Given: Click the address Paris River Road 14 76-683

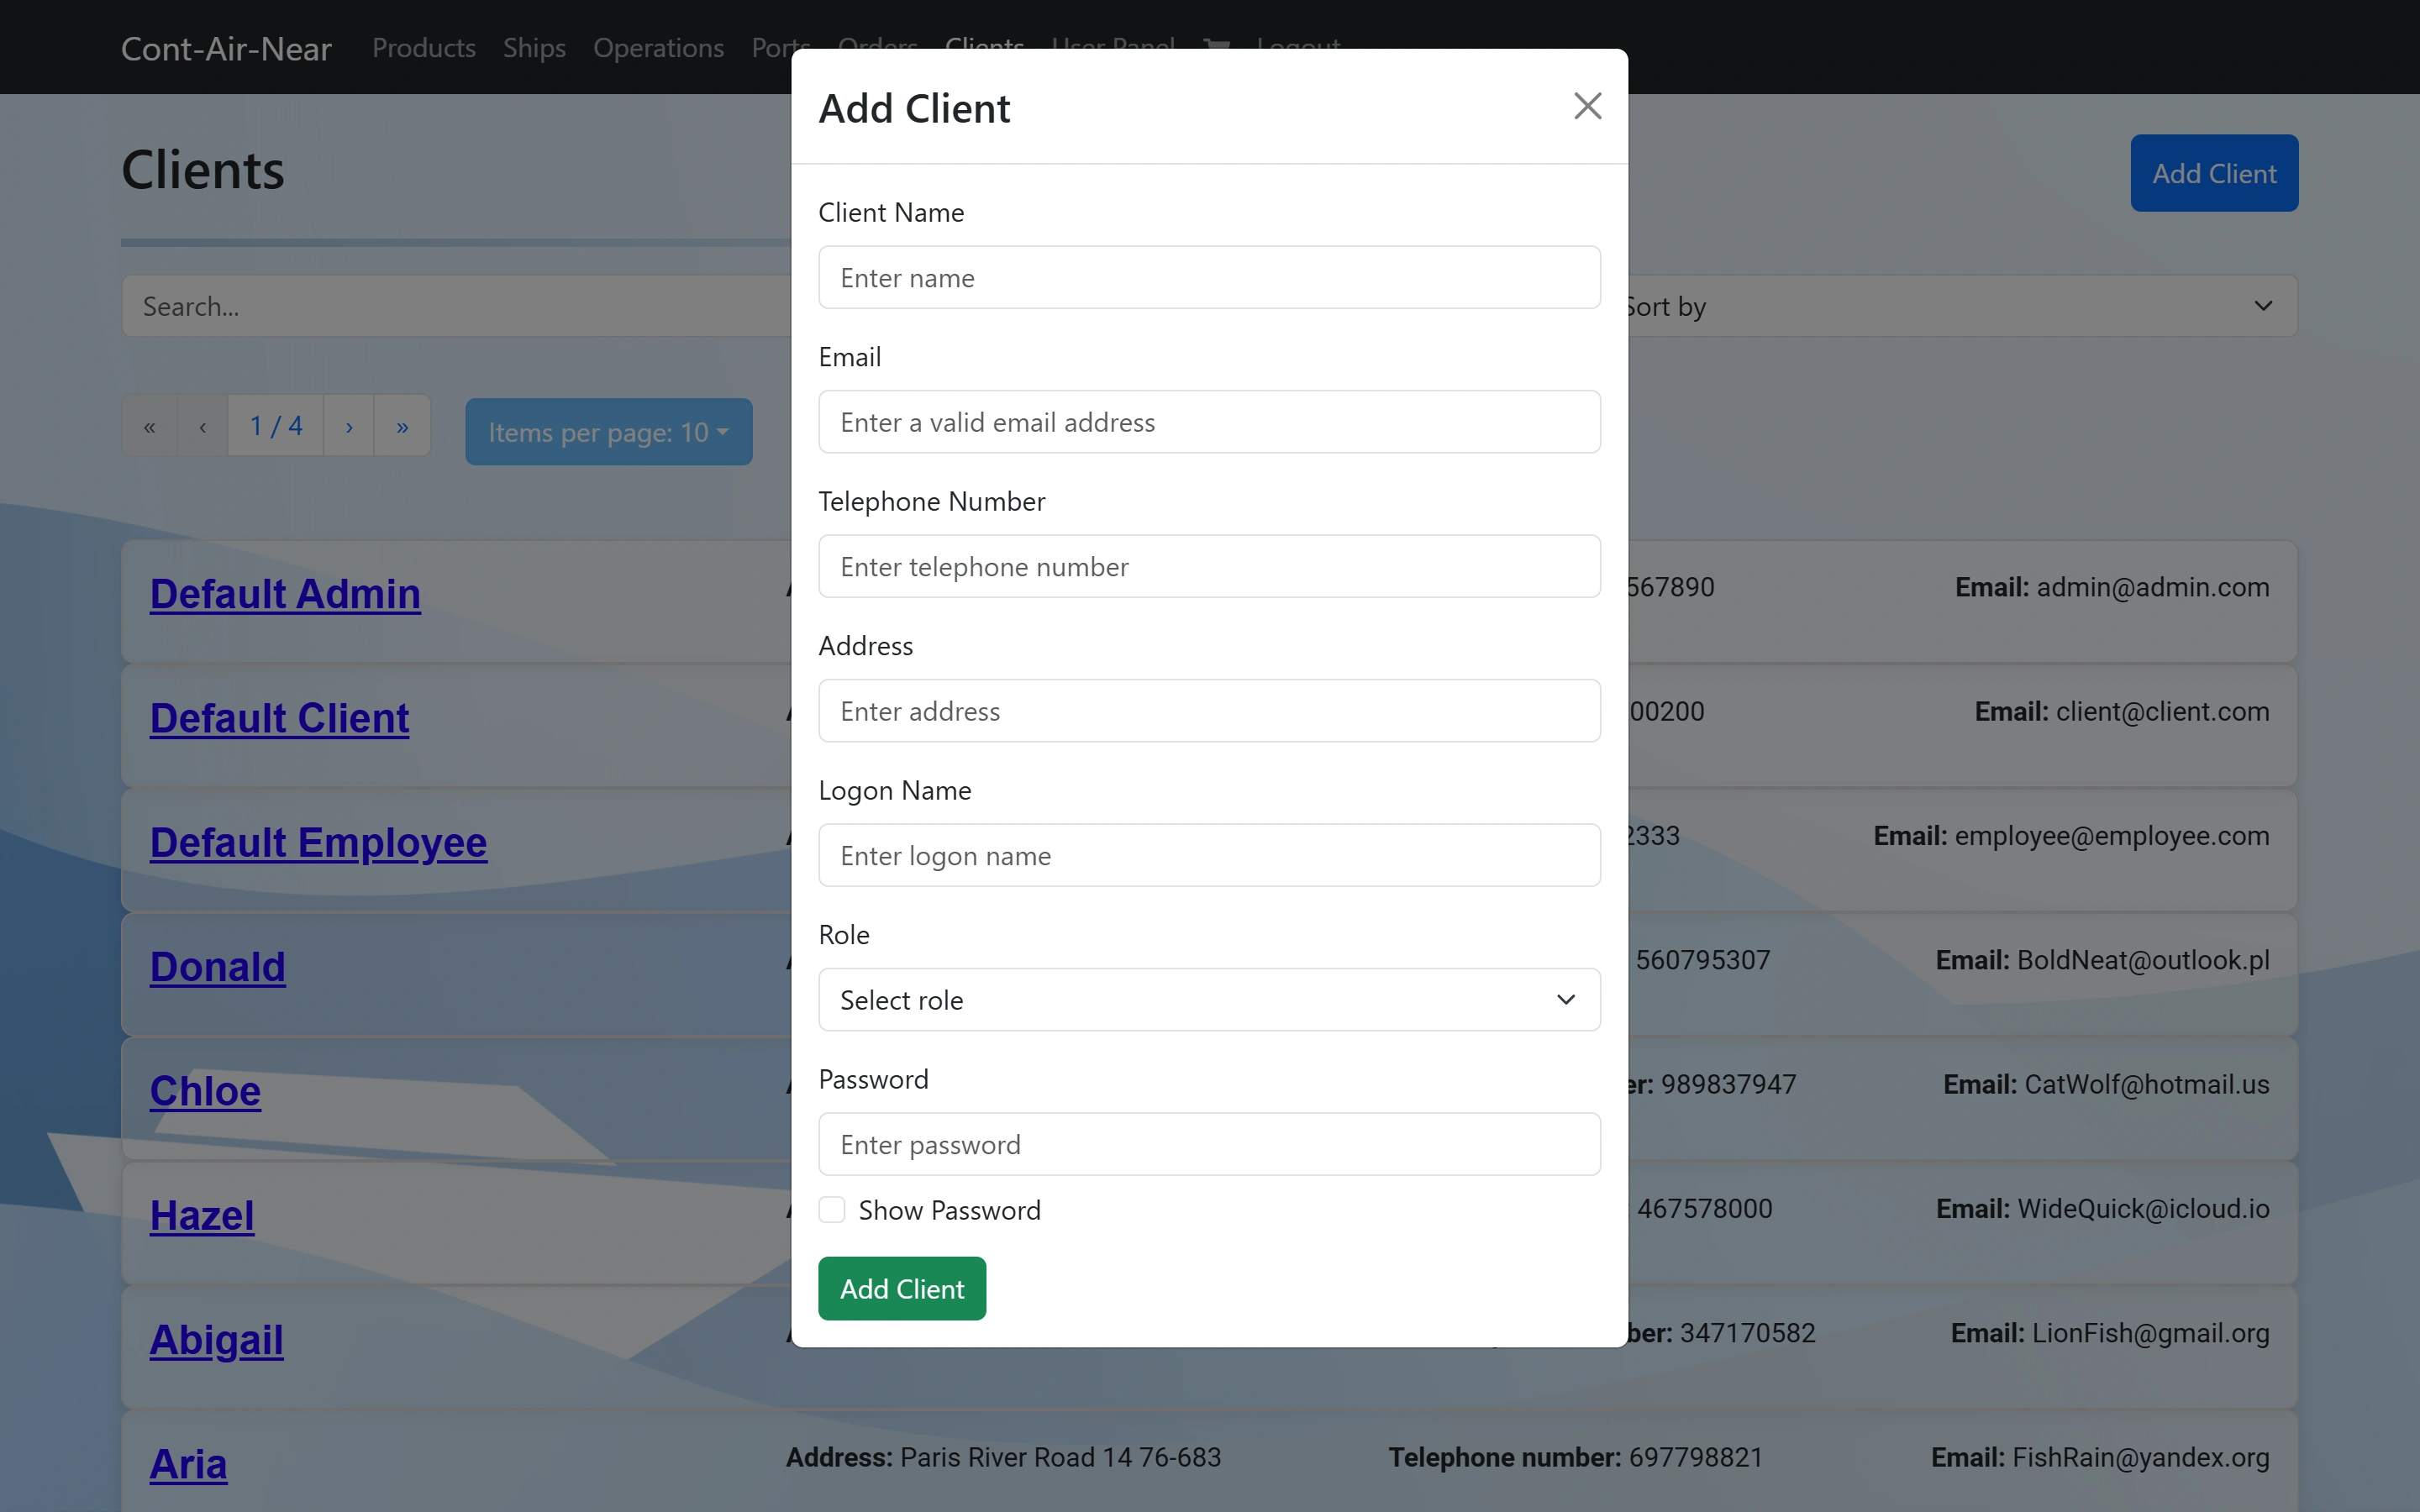Looking at the screenshot, I should (1061, 1457).
